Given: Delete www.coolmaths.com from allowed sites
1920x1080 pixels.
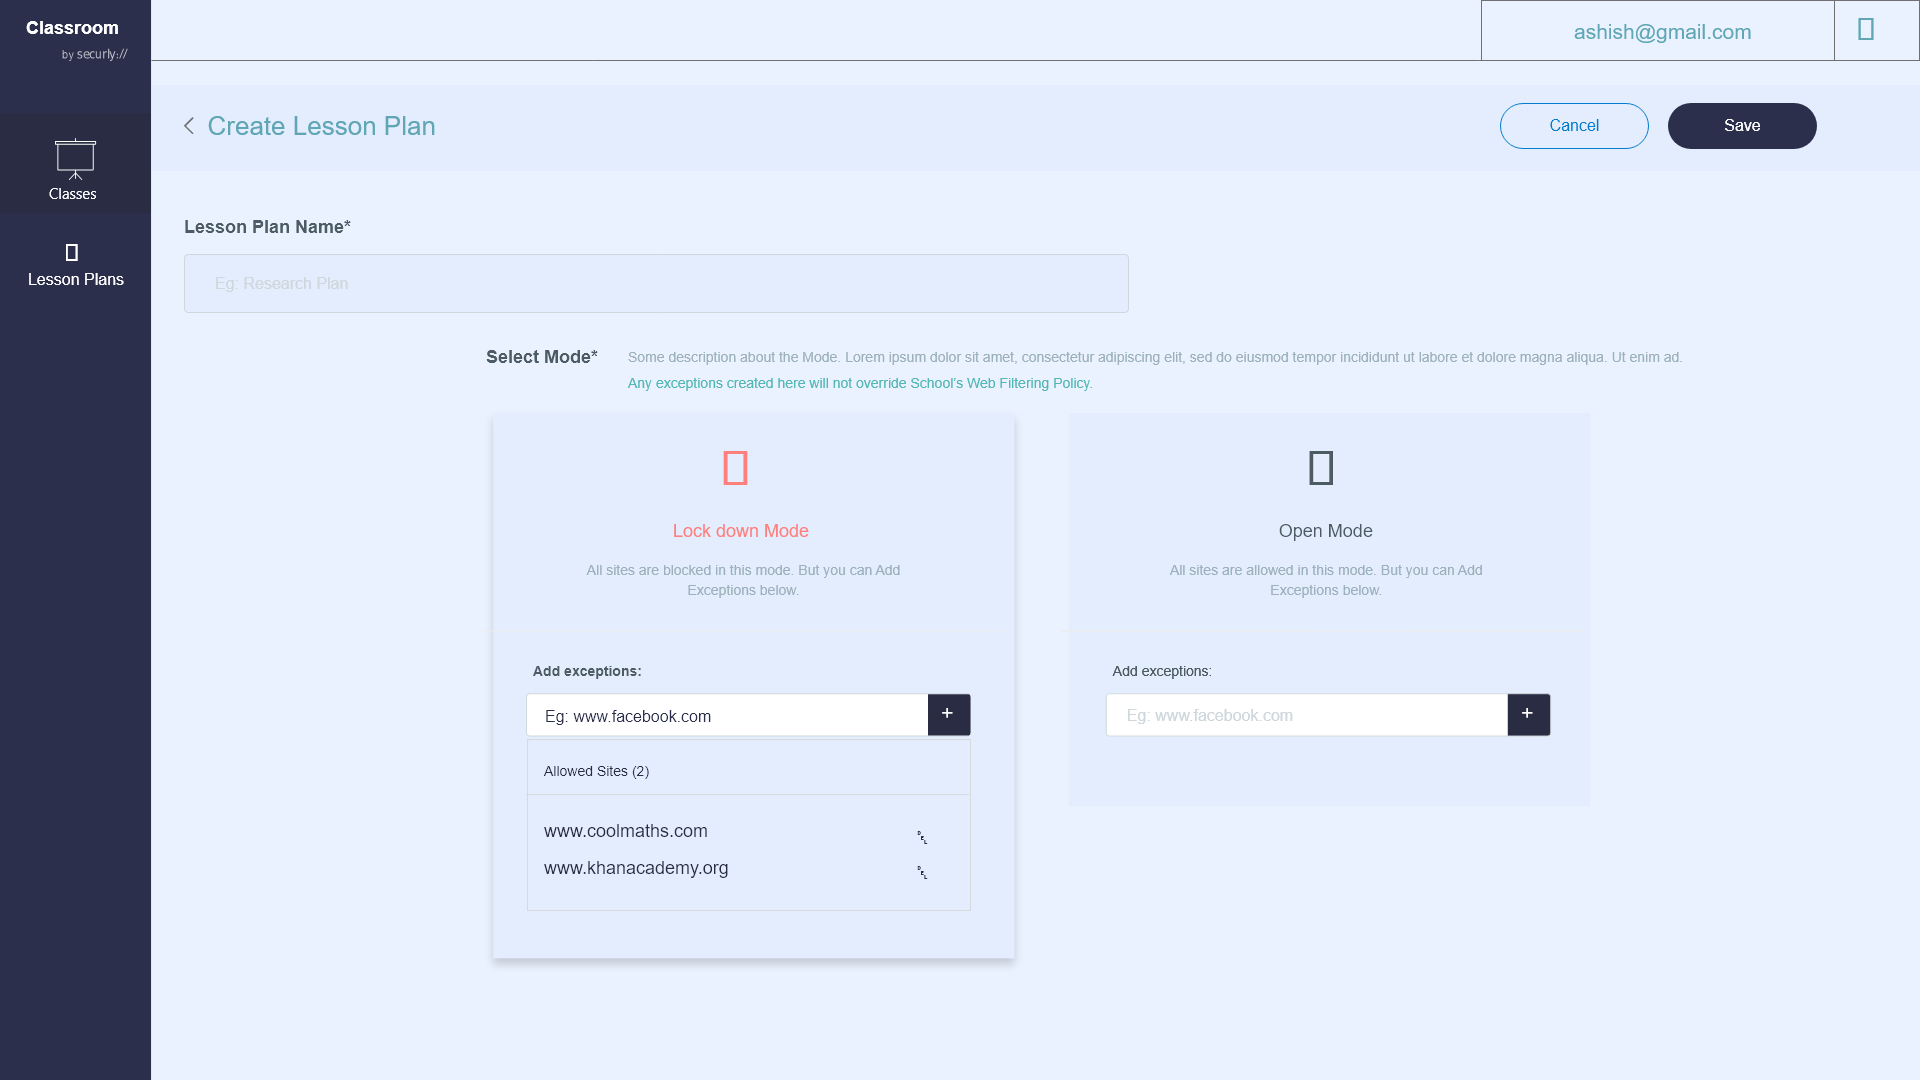Looking at the screenshot, I should (x=922, y=837).
